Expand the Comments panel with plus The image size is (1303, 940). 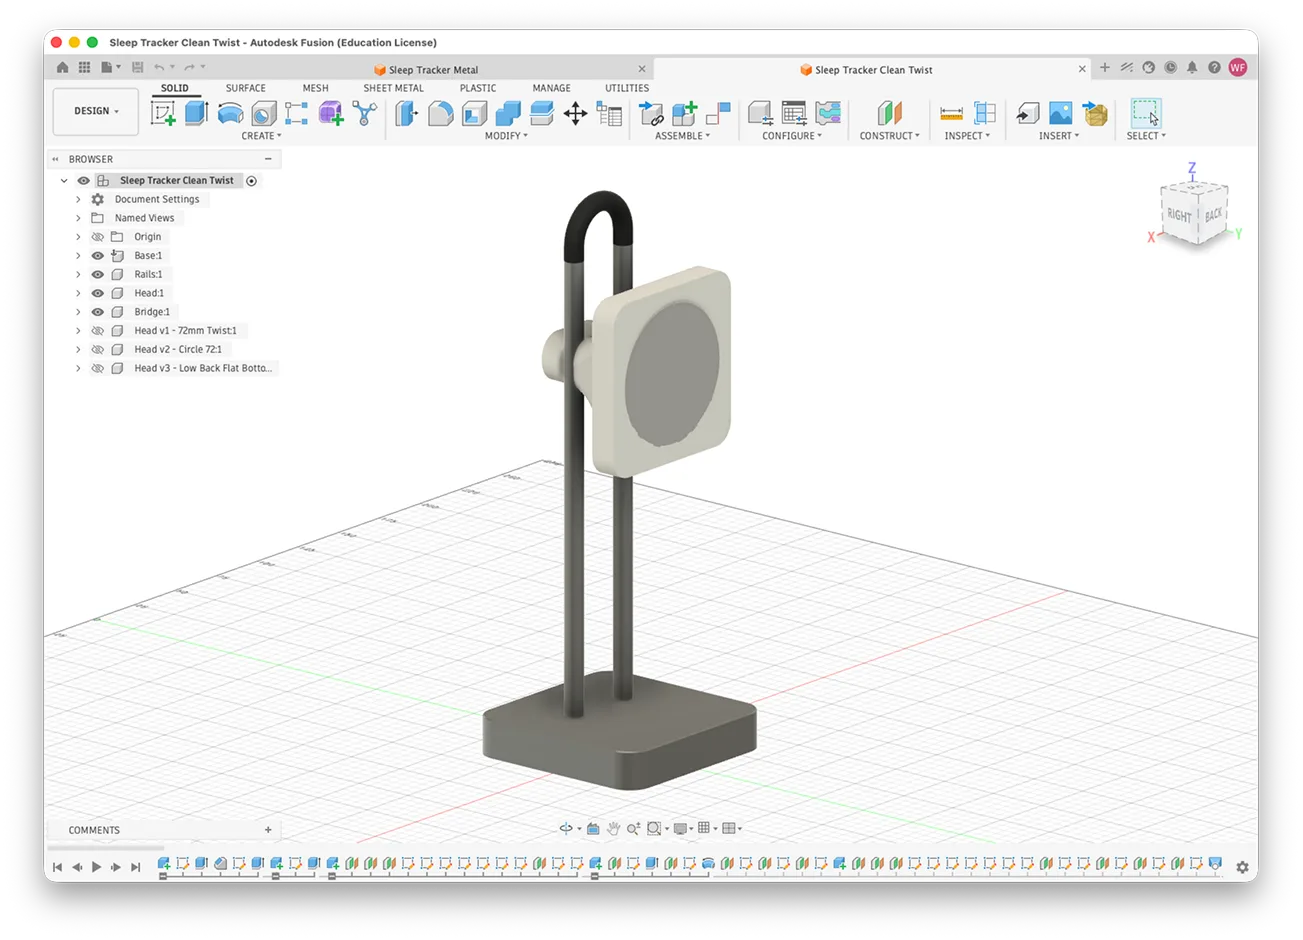pyautogui.click(x=268, y=830)
